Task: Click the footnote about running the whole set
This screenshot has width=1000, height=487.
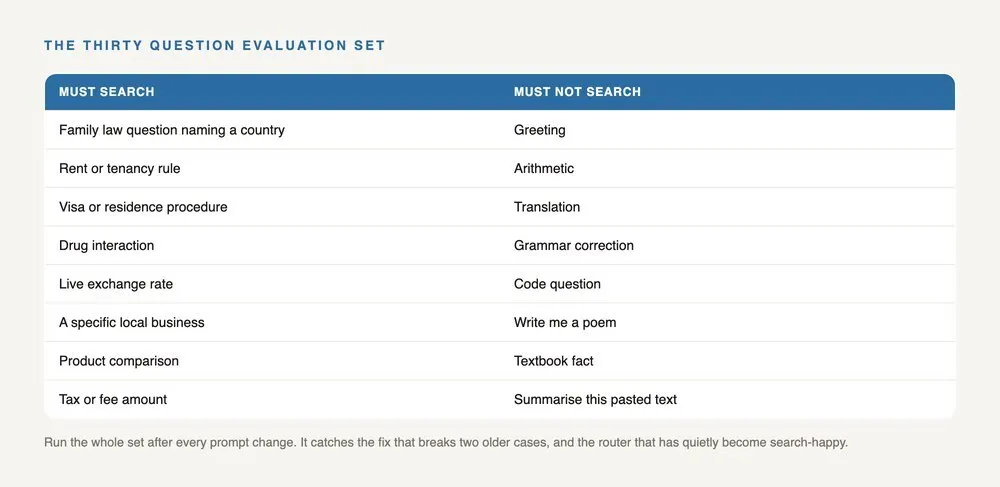Action: click(x=446, y=442)
